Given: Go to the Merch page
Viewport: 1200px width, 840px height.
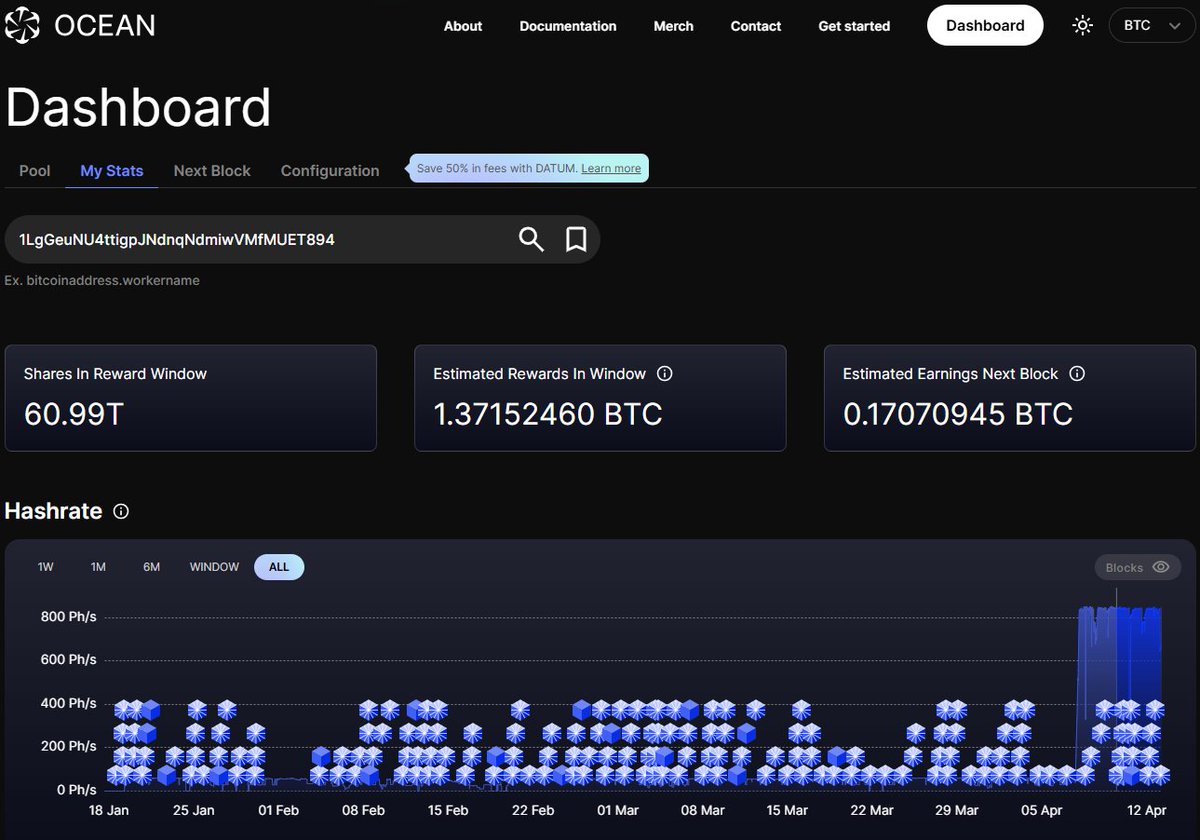Looking at the screenshot, I should coord(673,26).
